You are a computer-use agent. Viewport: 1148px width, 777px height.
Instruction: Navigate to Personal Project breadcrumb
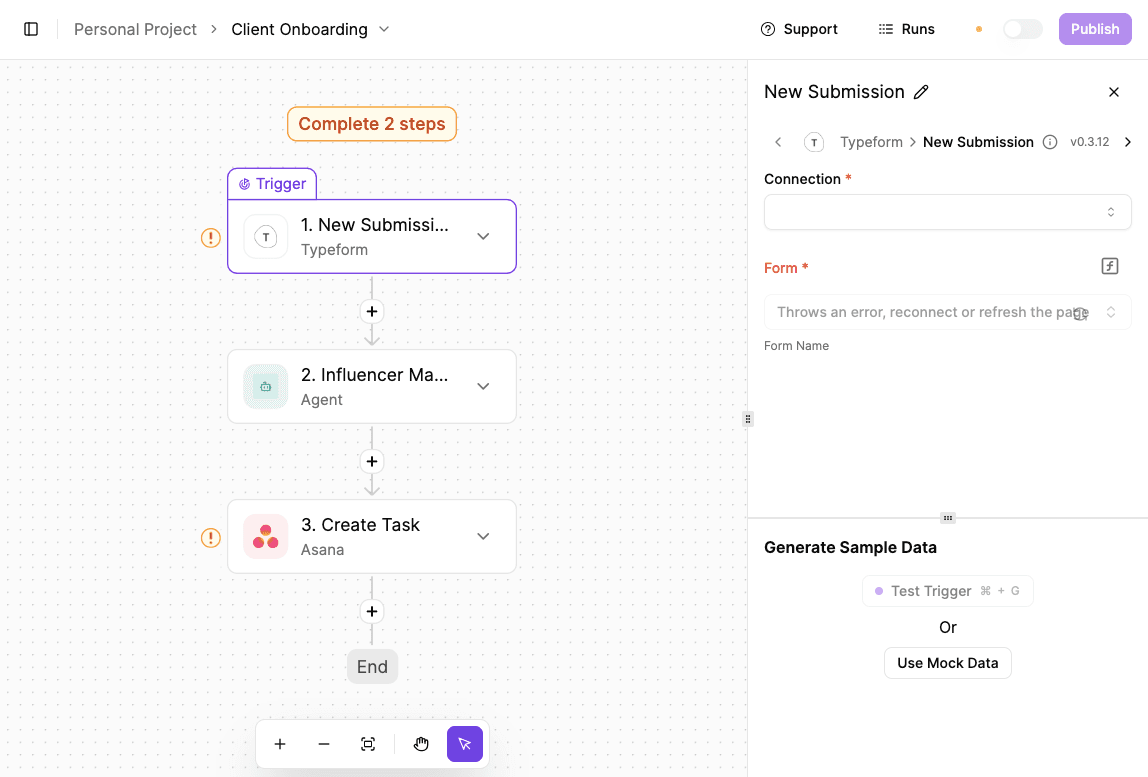135,29
